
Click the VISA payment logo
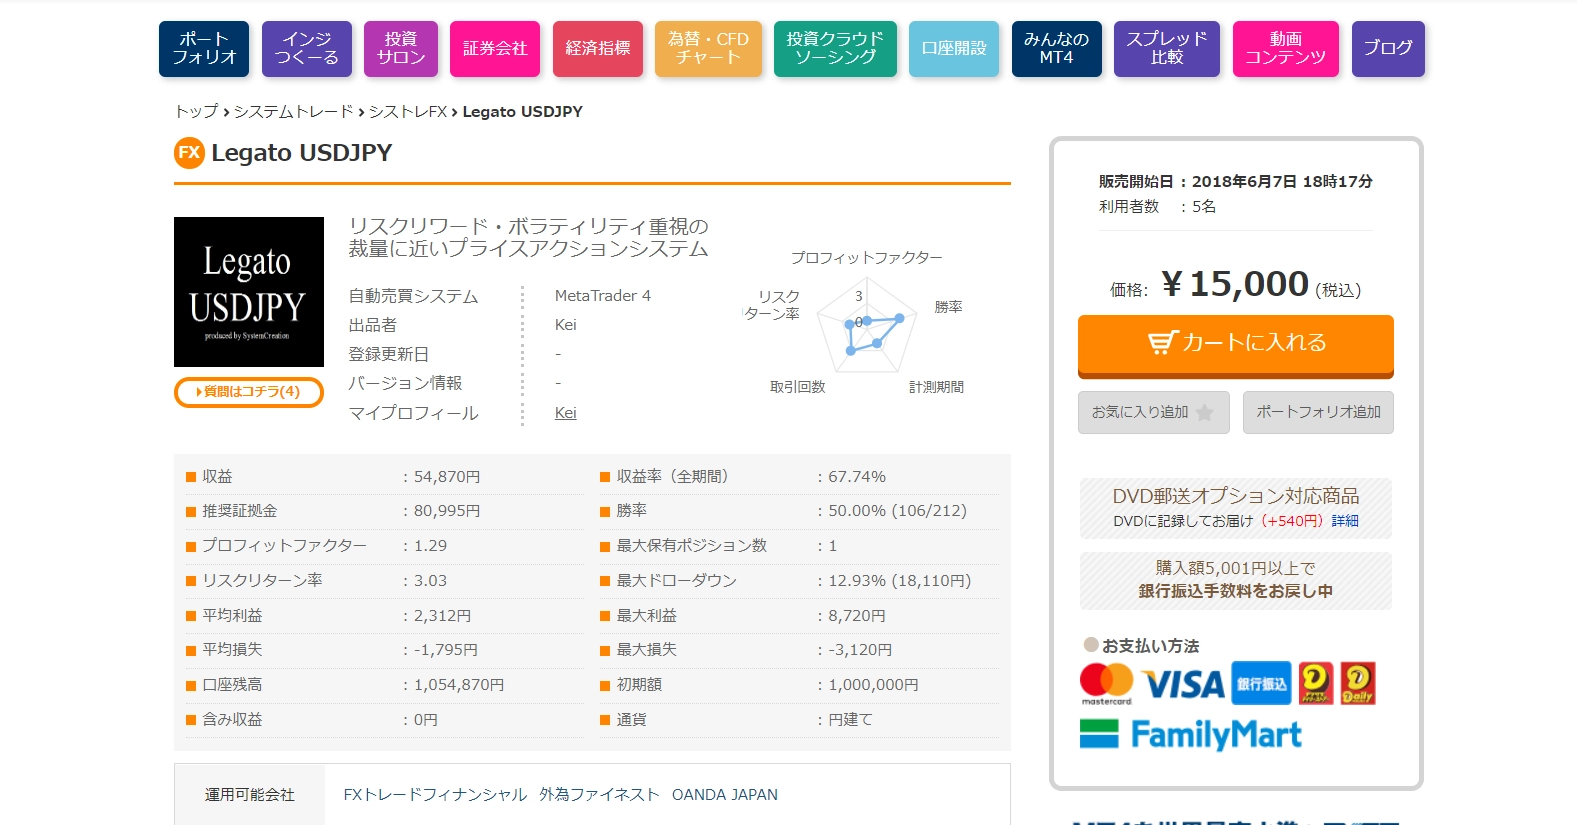coord(1183,684)
